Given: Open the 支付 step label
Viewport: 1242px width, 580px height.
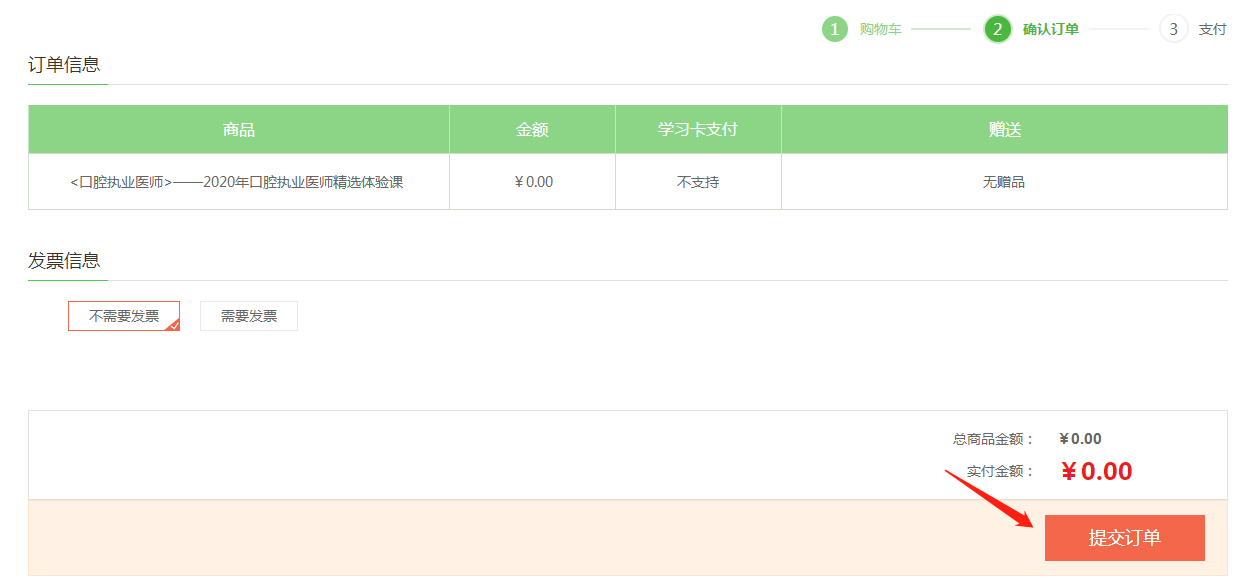Looking at the screenshot, I should coord(1212,29).
